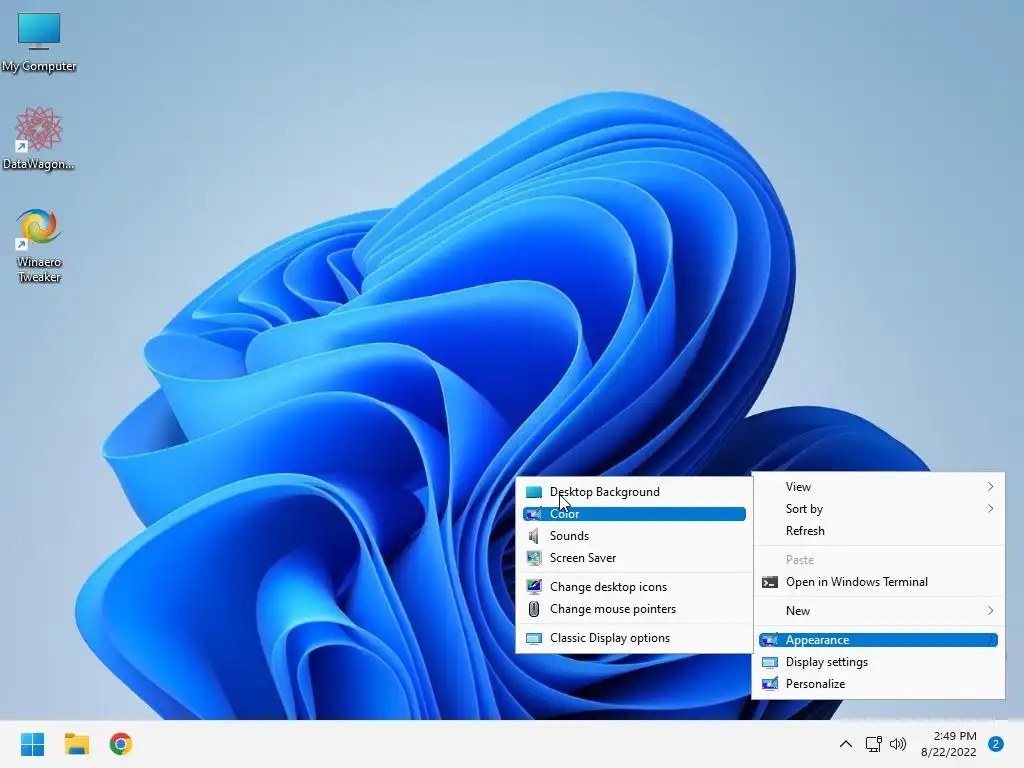1024x768 pixels.
Task: Open Classic Display options entry
Action: tap(634, 638)
